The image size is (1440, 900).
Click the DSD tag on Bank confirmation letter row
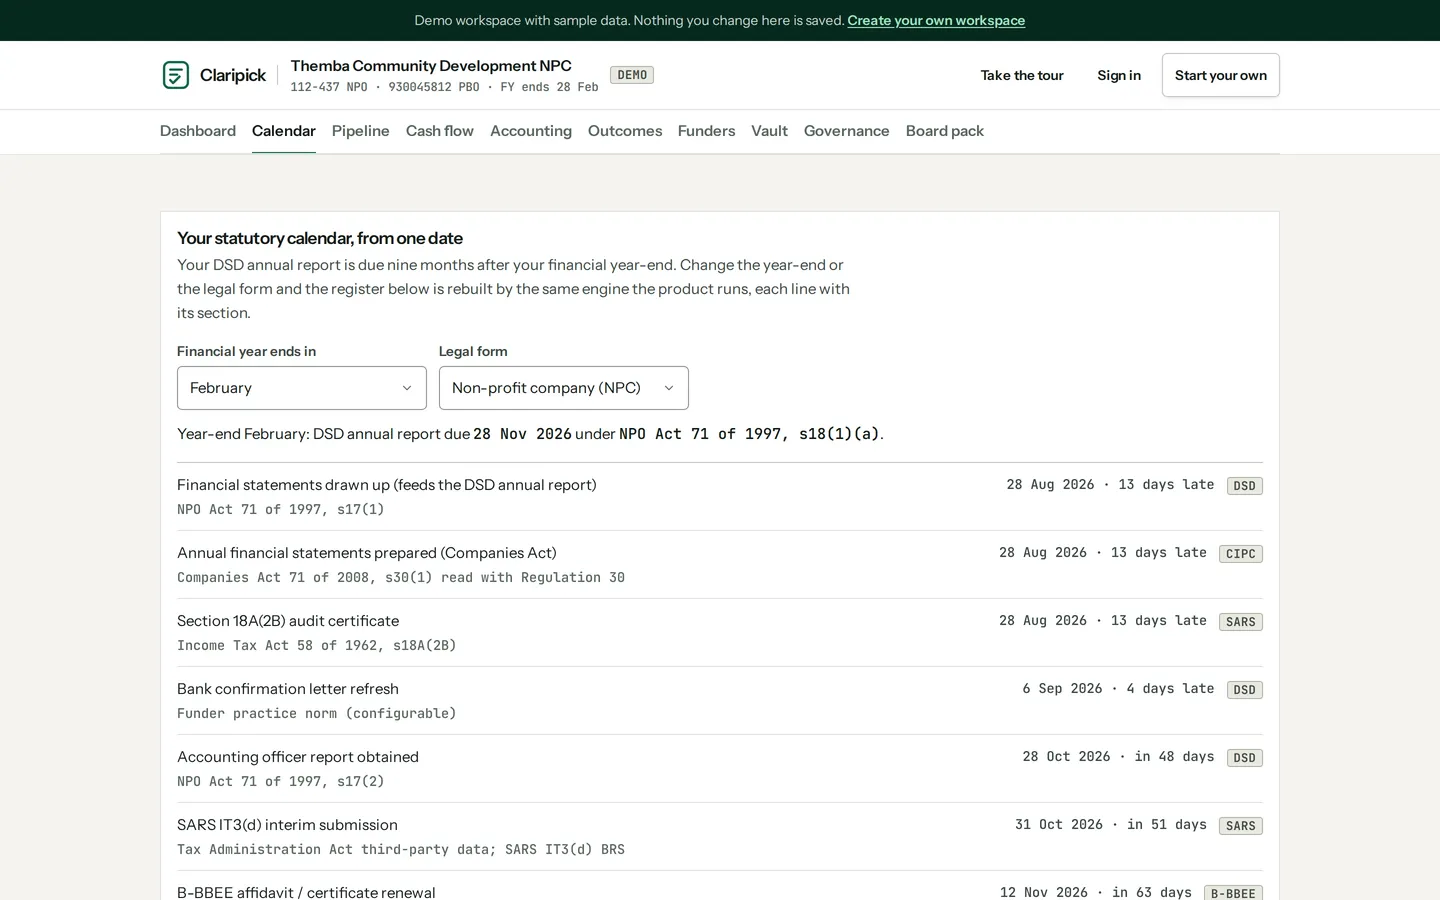coord(1245,690)
